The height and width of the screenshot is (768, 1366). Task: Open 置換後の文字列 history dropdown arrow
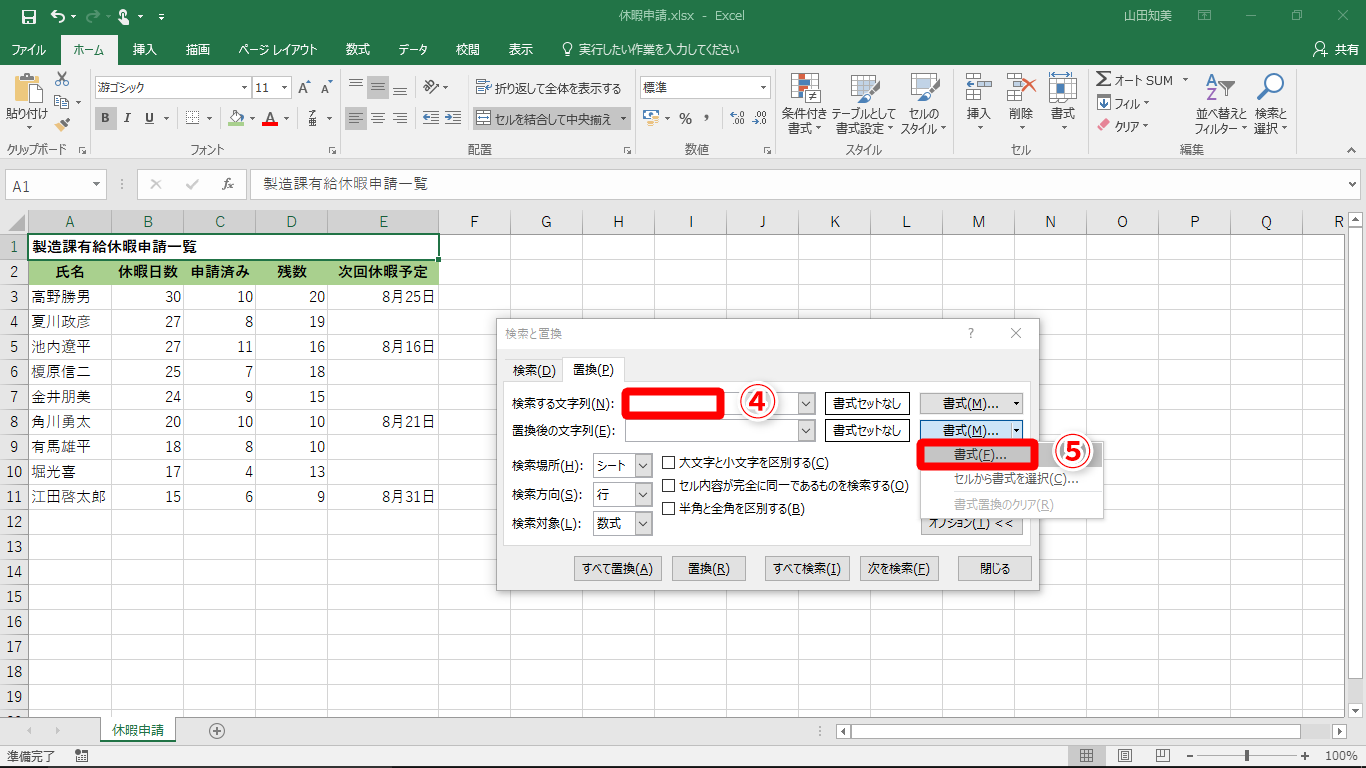[807, 430]
